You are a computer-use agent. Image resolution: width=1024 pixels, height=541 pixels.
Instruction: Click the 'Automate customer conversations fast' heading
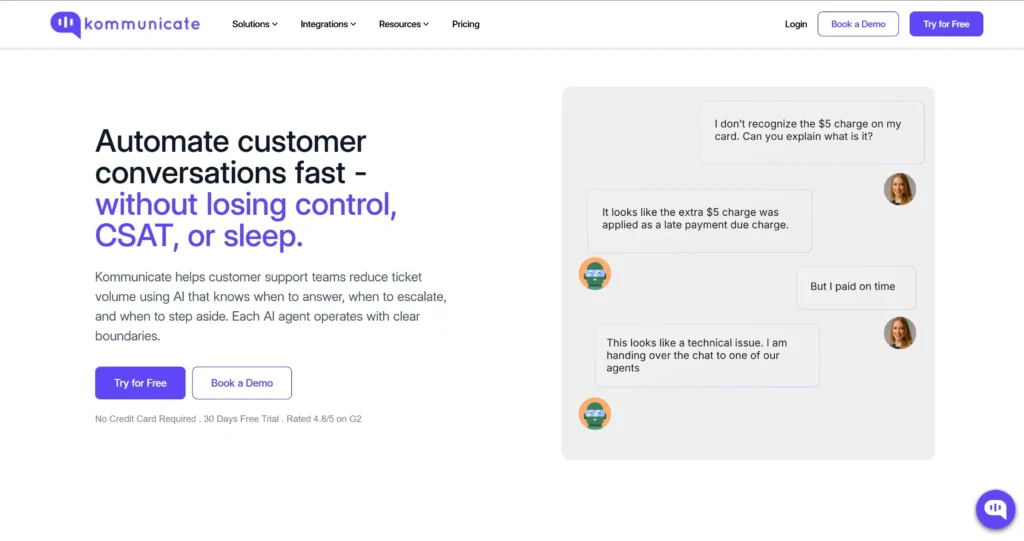coord(231,157)
